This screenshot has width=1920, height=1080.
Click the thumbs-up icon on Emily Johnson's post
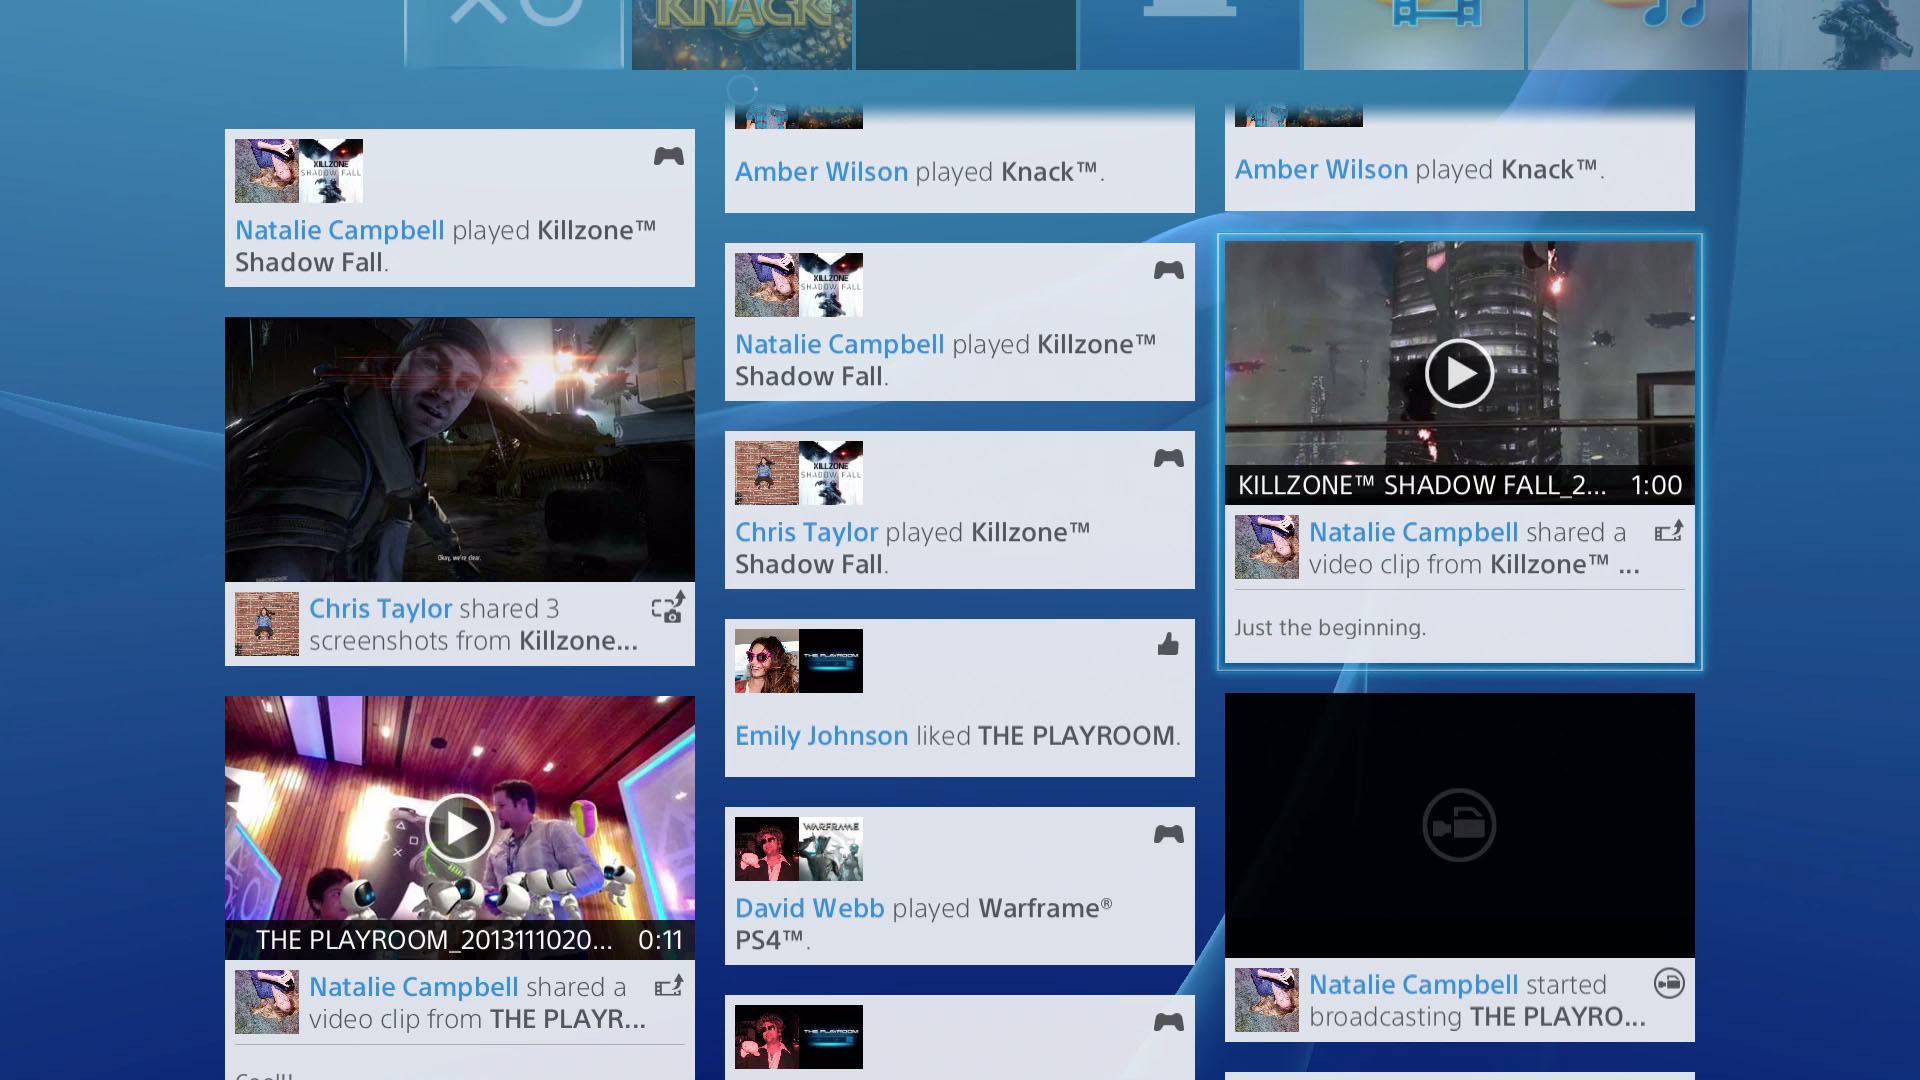pyautogui.click(x=1168, y=644)
